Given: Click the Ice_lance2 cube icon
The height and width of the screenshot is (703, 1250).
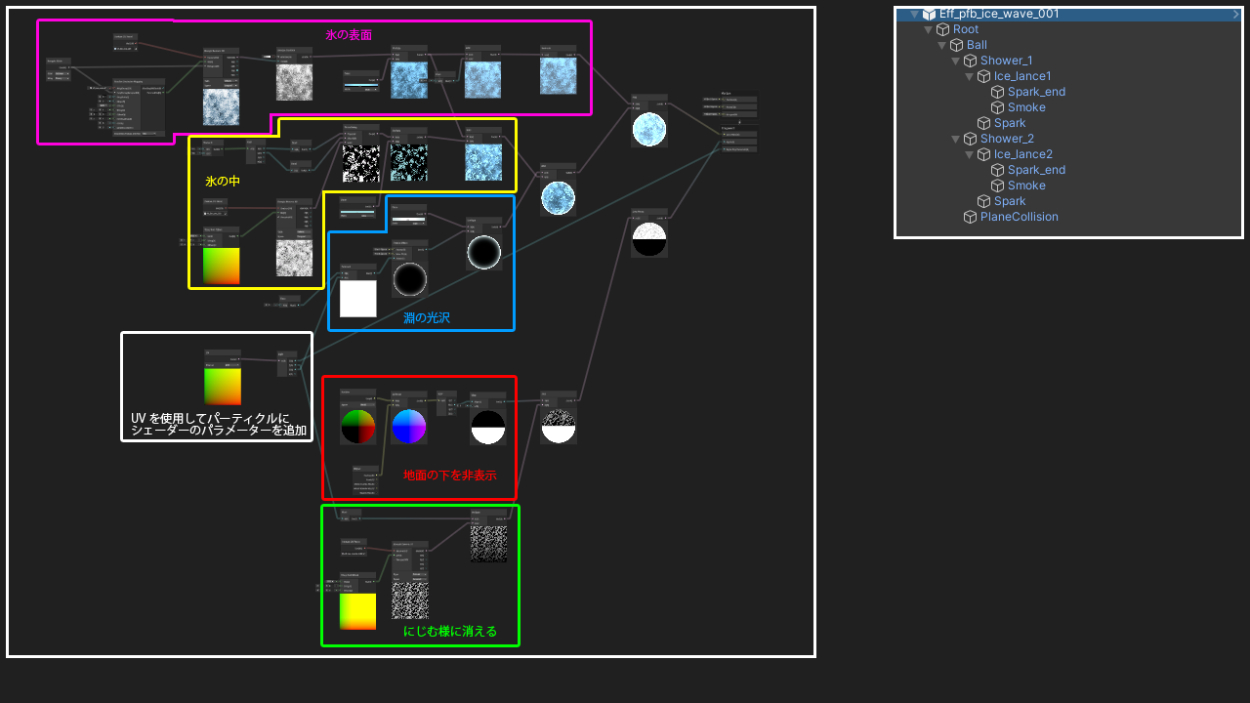Looking at the screenshot, I should coord(984,155).
